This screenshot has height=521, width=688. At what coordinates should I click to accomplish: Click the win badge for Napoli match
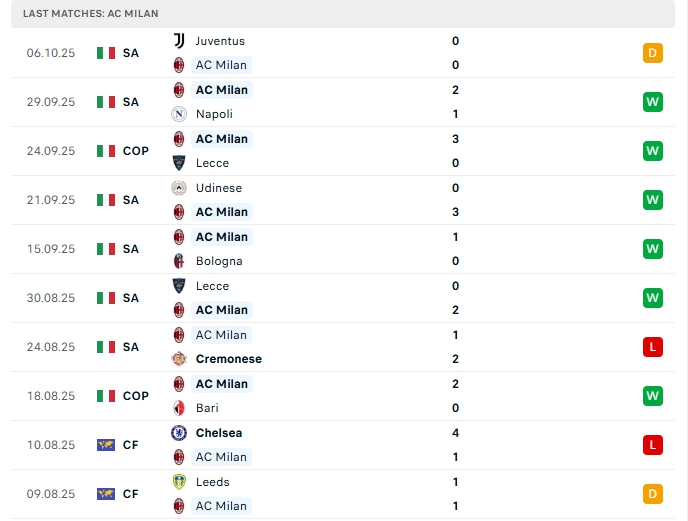click(653, 102)
